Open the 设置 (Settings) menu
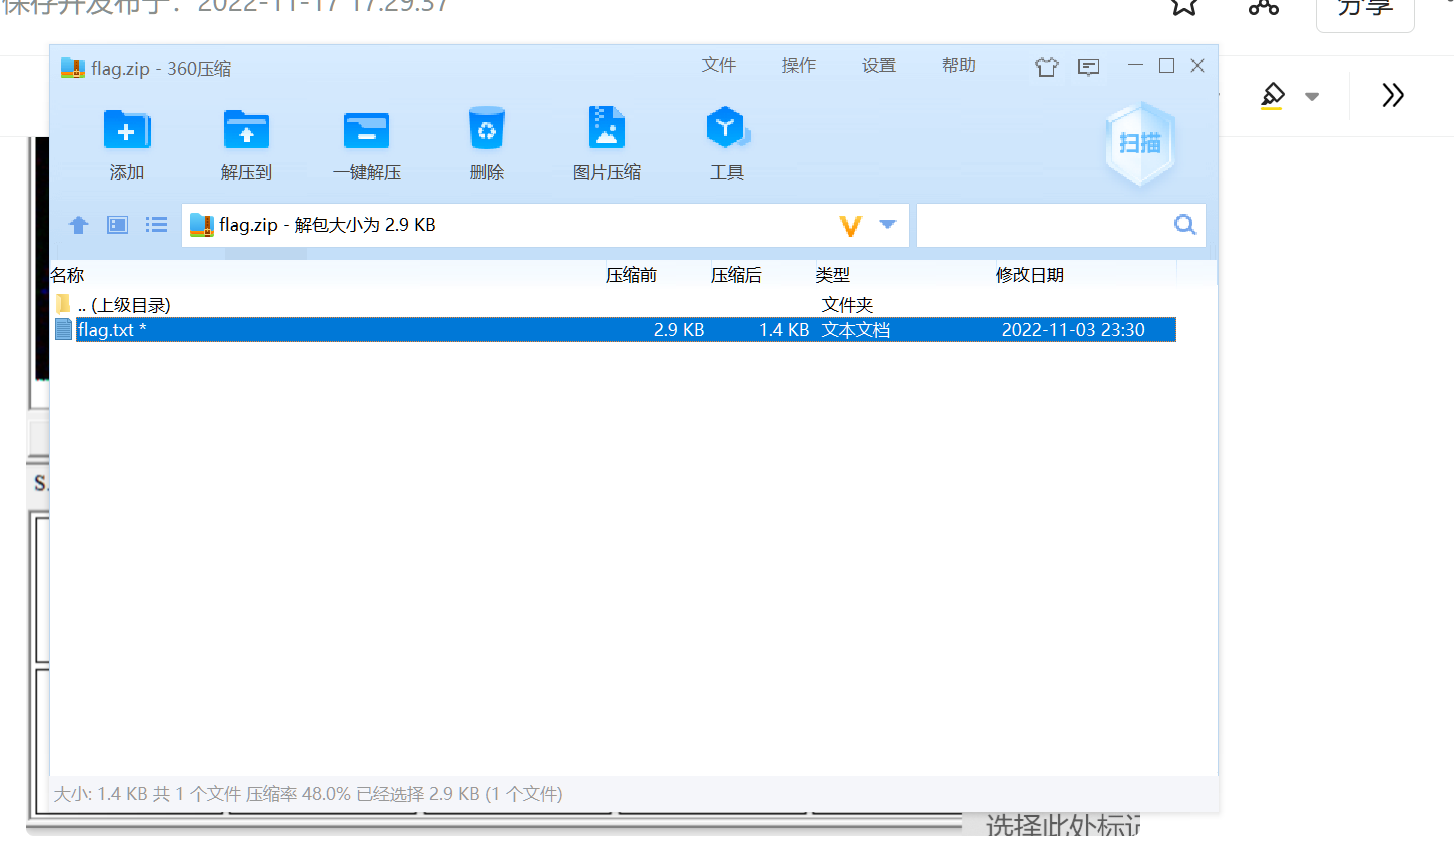This screenshot has height=854, width=1454. click(878, 66)
